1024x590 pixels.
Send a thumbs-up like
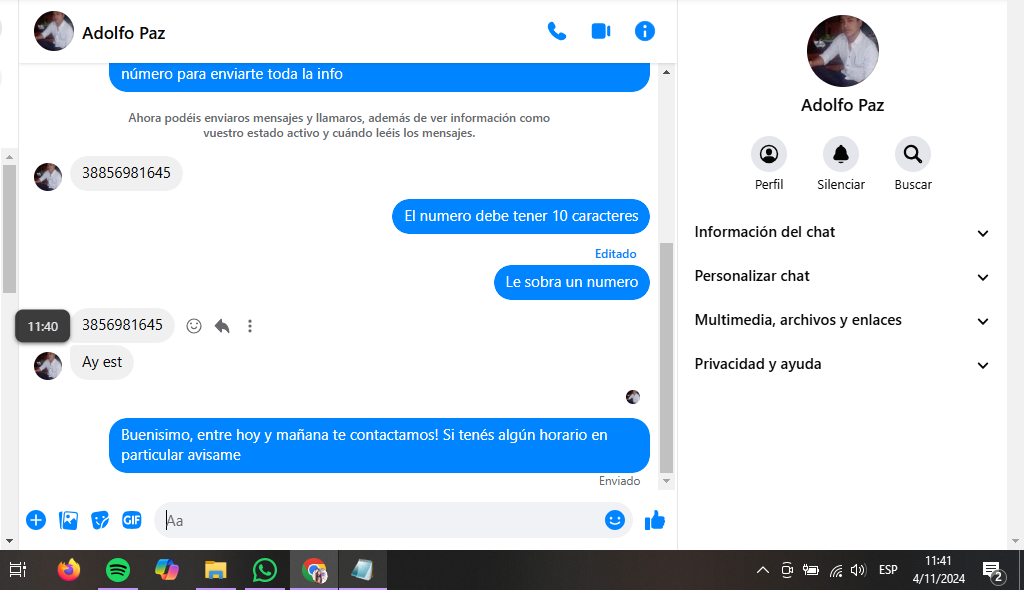click(654, 520)
